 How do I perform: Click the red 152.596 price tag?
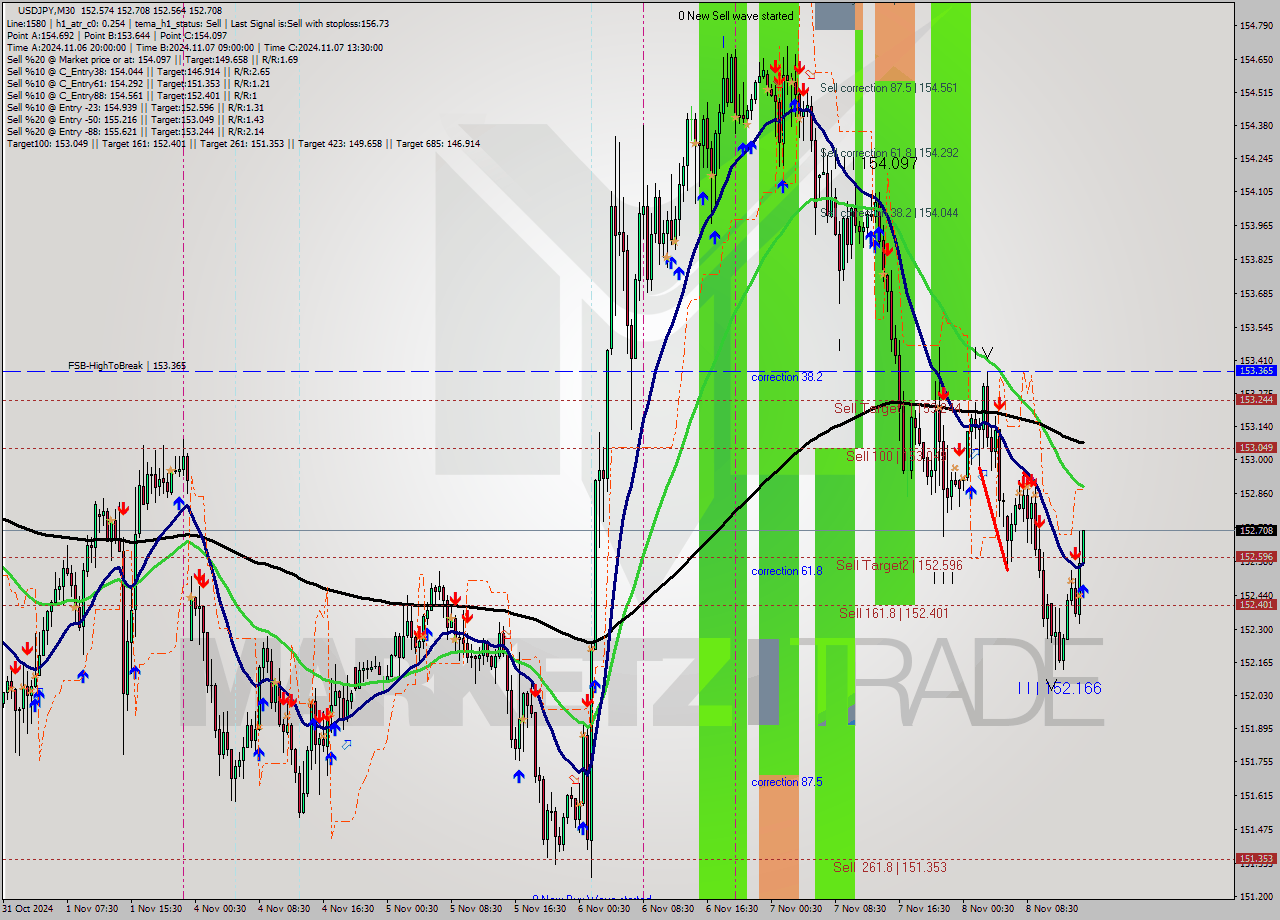coord(1256,557)
